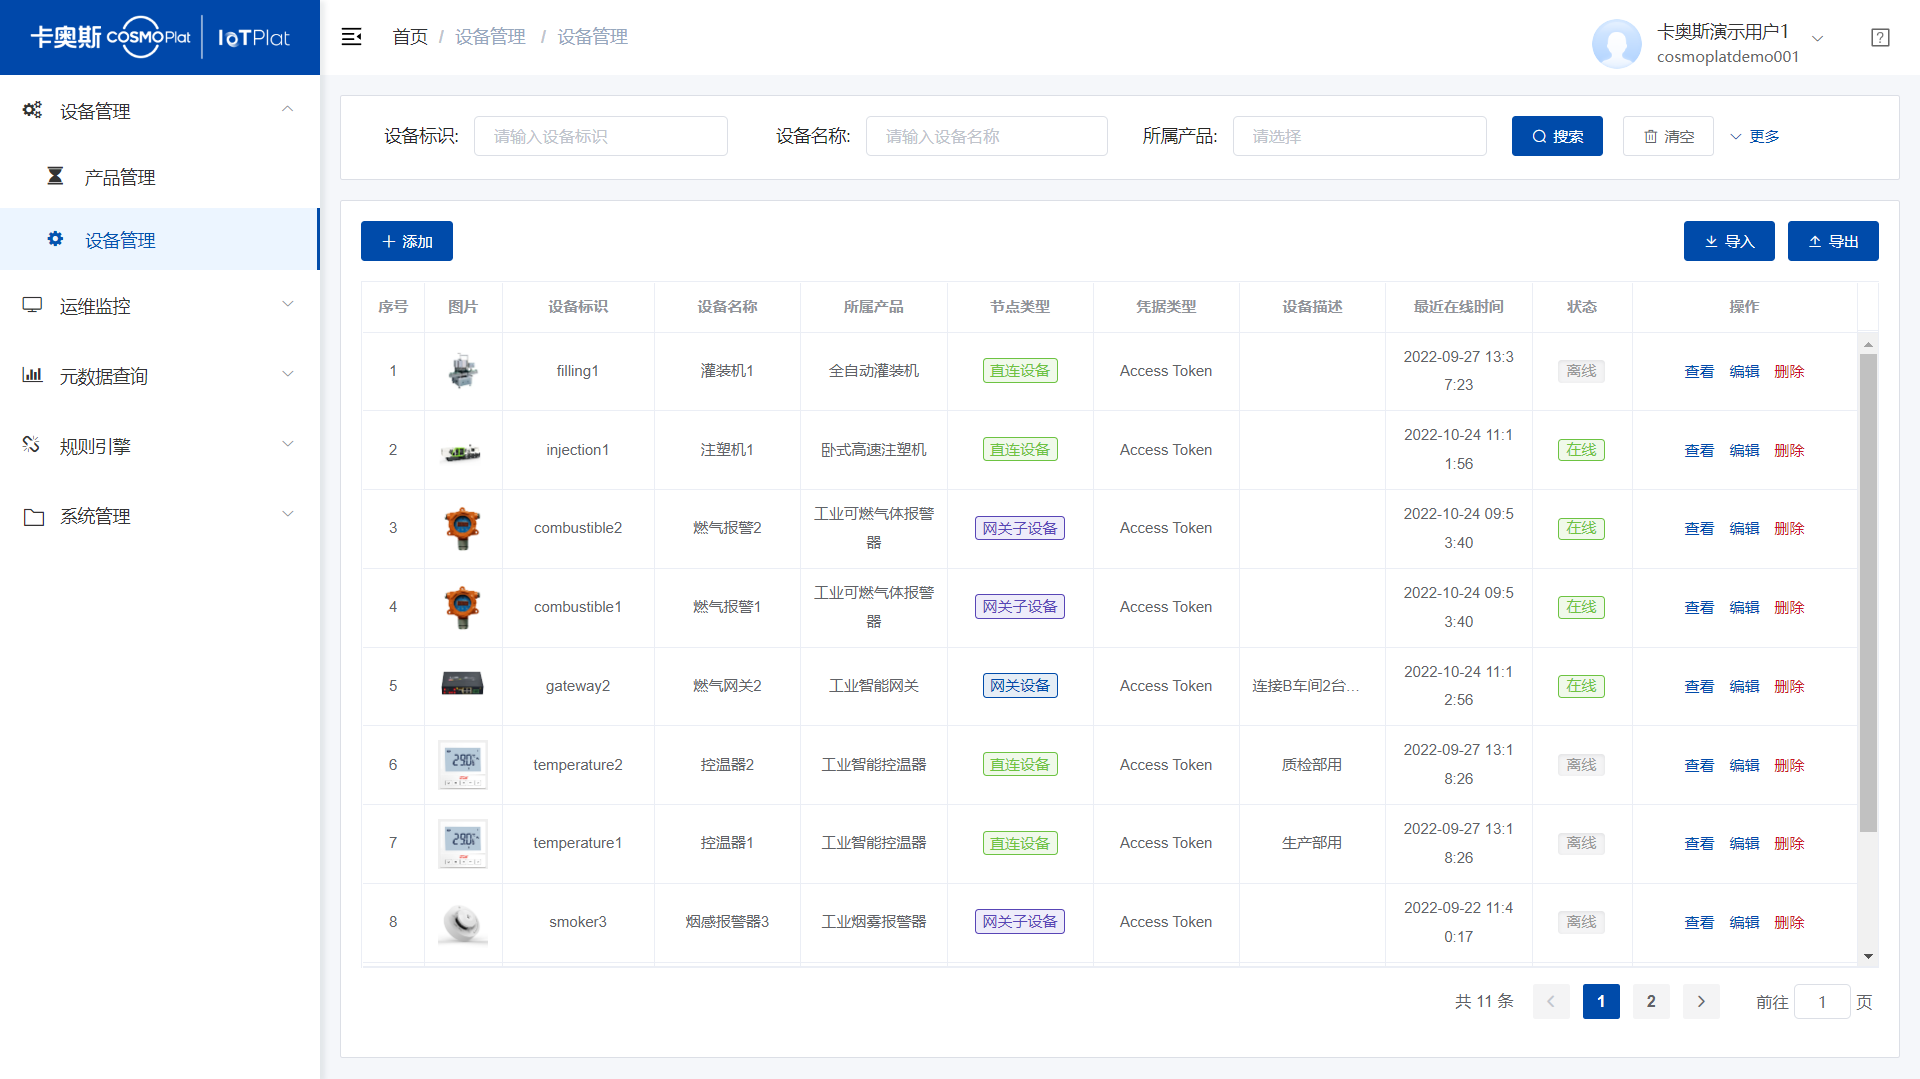1920x1079 pixels.
Task: Focus the 前往 page number input
Action: click(1822, 1002)
